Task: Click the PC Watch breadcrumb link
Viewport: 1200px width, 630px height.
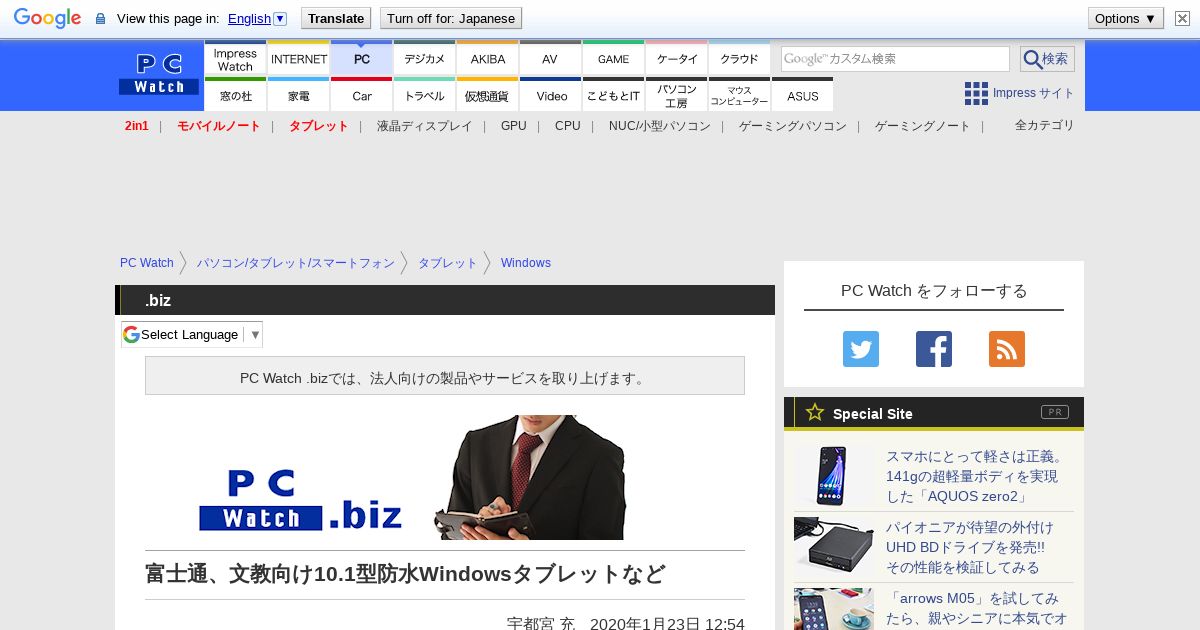Action: [x=147, y=263]
